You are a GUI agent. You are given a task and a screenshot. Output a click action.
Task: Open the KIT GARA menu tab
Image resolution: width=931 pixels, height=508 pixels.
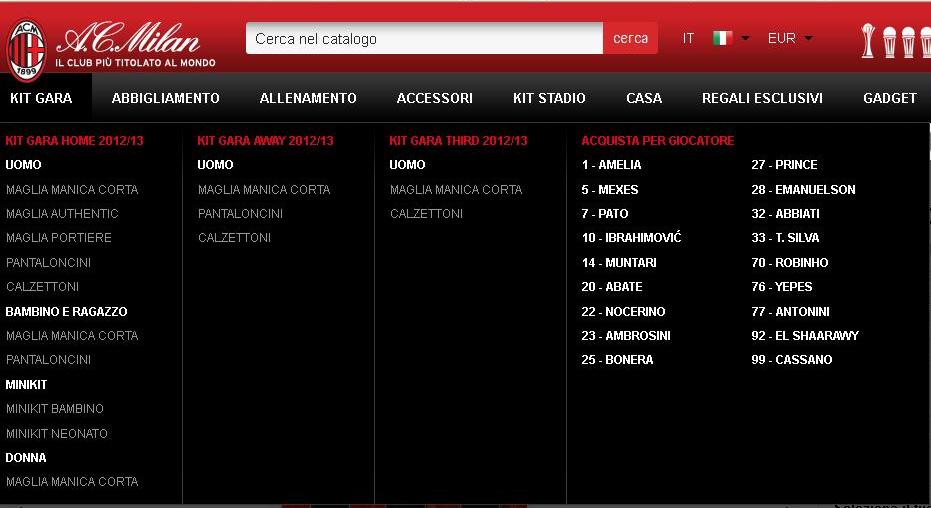click(x=41, y=98)
